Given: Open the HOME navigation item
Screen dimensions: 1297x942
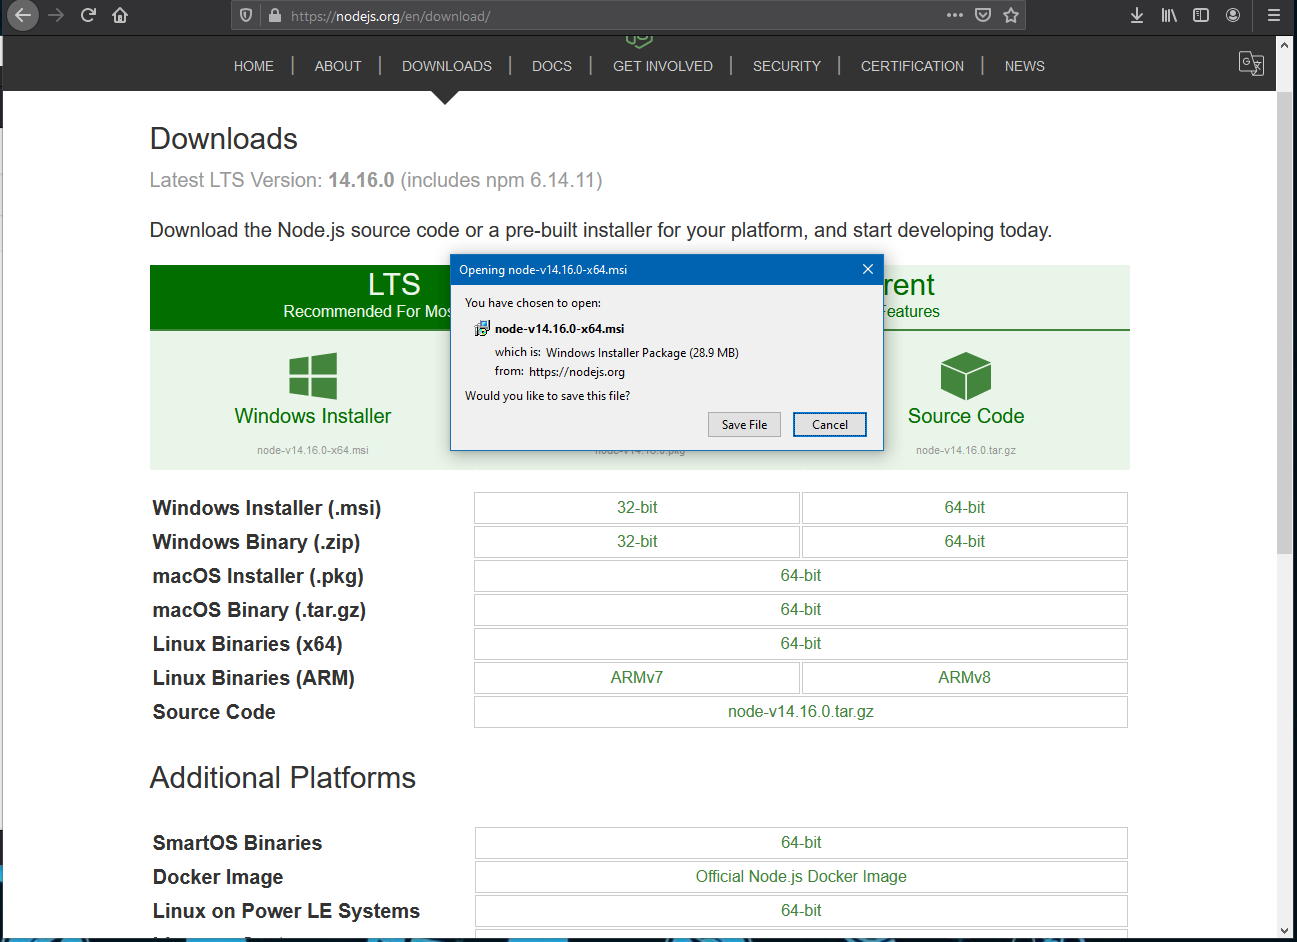Looking at the screenshot, I should (x=254, y=66).
